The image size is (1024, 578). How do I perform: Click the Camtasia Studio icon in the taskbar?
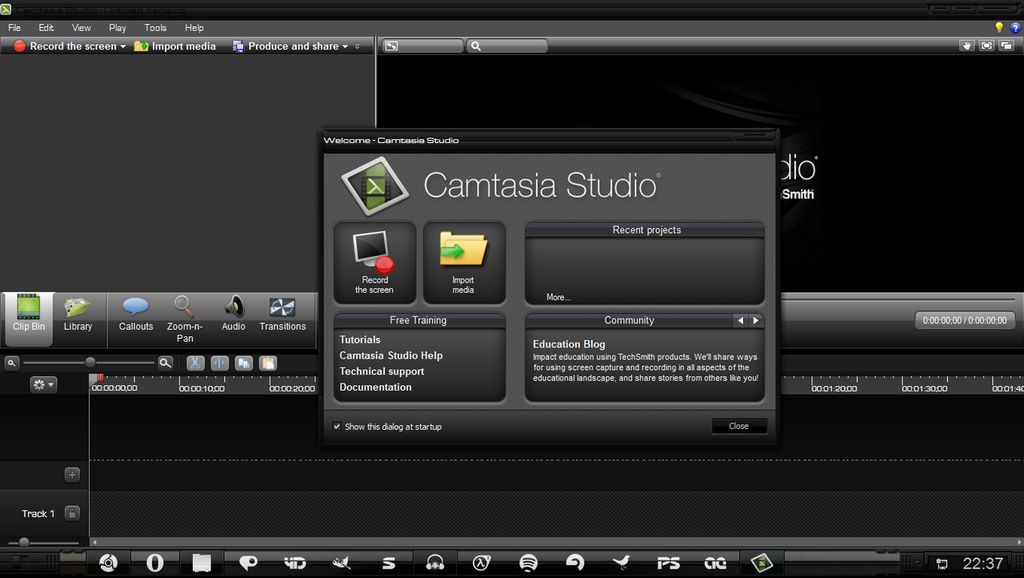[x=762, y=562]
